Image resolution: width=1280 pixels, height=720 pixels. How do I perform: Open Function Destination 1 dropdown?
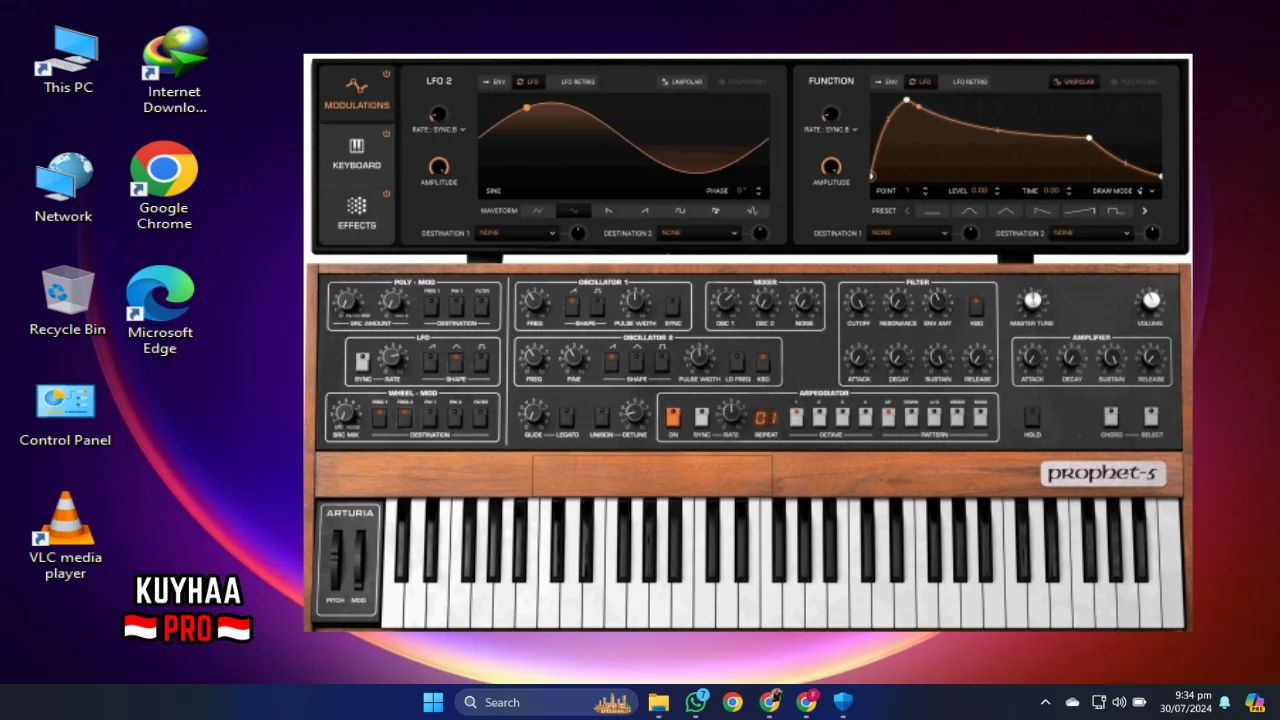coord(909,233)
